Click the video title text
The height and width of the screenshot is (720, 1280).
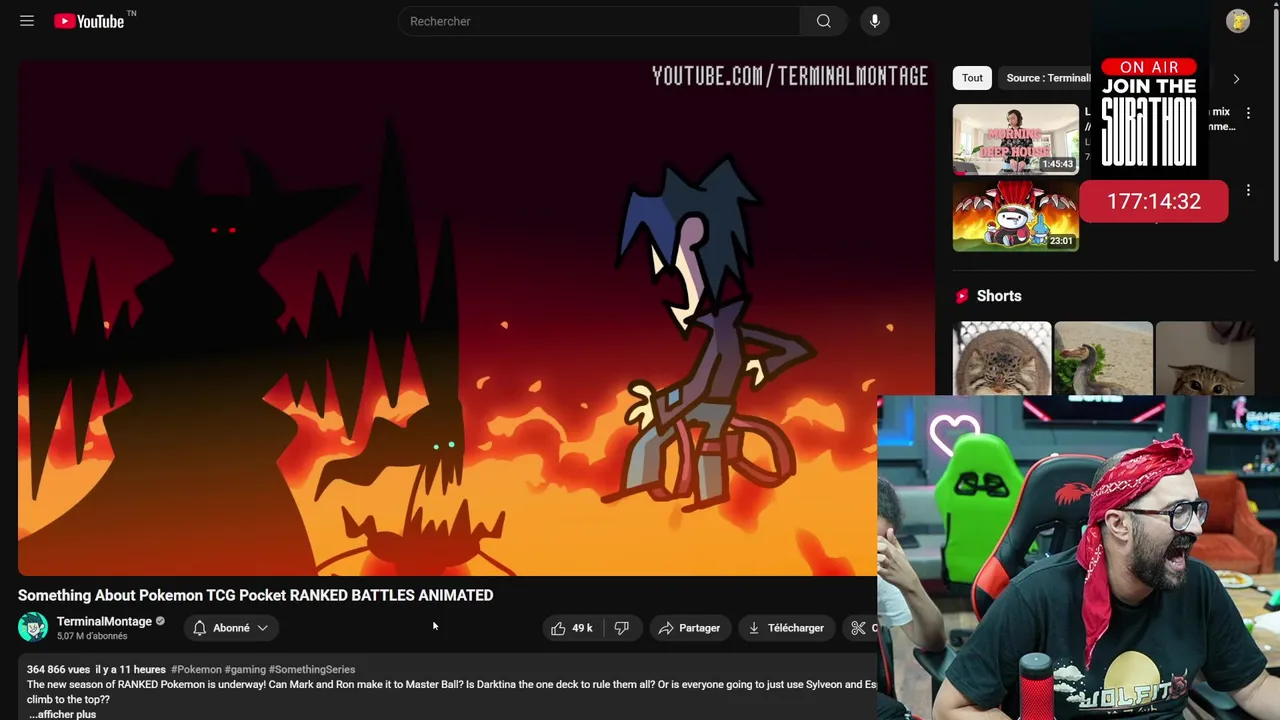[255, 595]
